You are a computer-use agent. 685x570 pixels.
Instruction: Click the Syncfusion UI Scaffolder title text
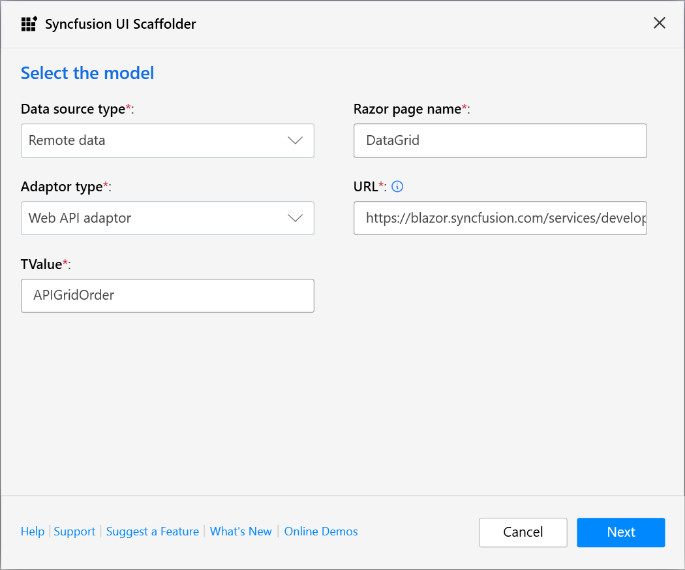[120, 24]
